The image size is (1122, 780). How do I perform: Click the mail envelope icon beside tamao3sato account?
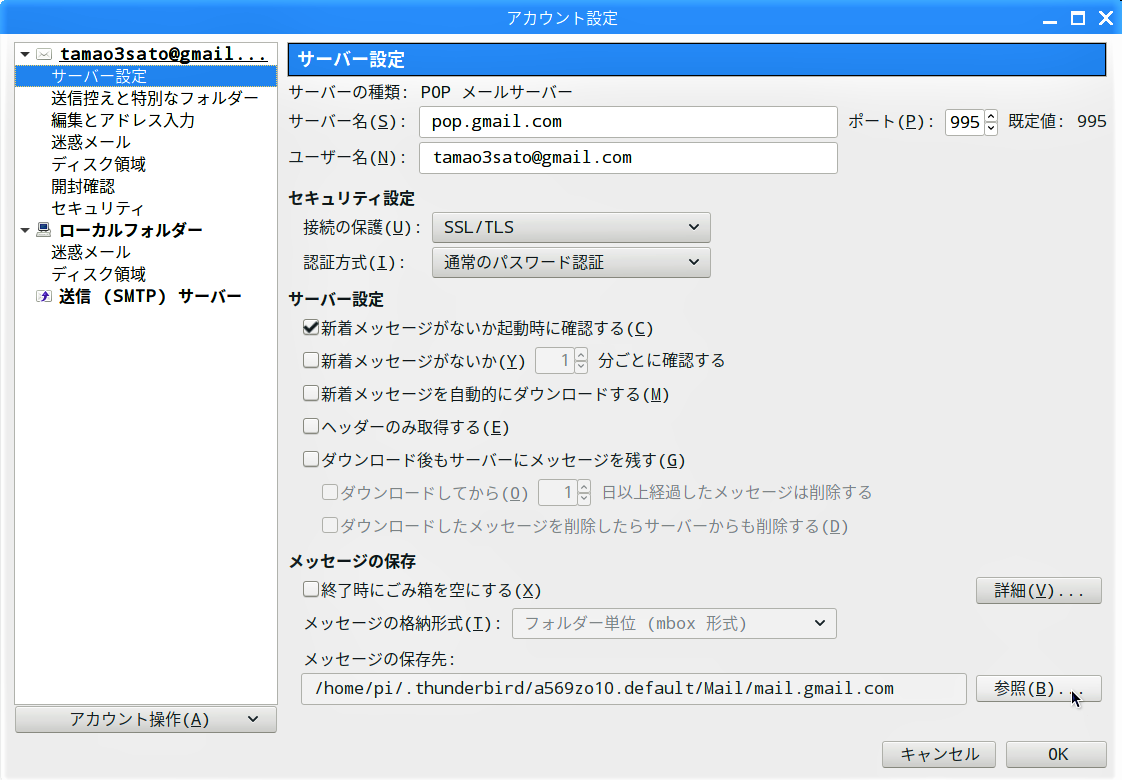pos(44,54)
